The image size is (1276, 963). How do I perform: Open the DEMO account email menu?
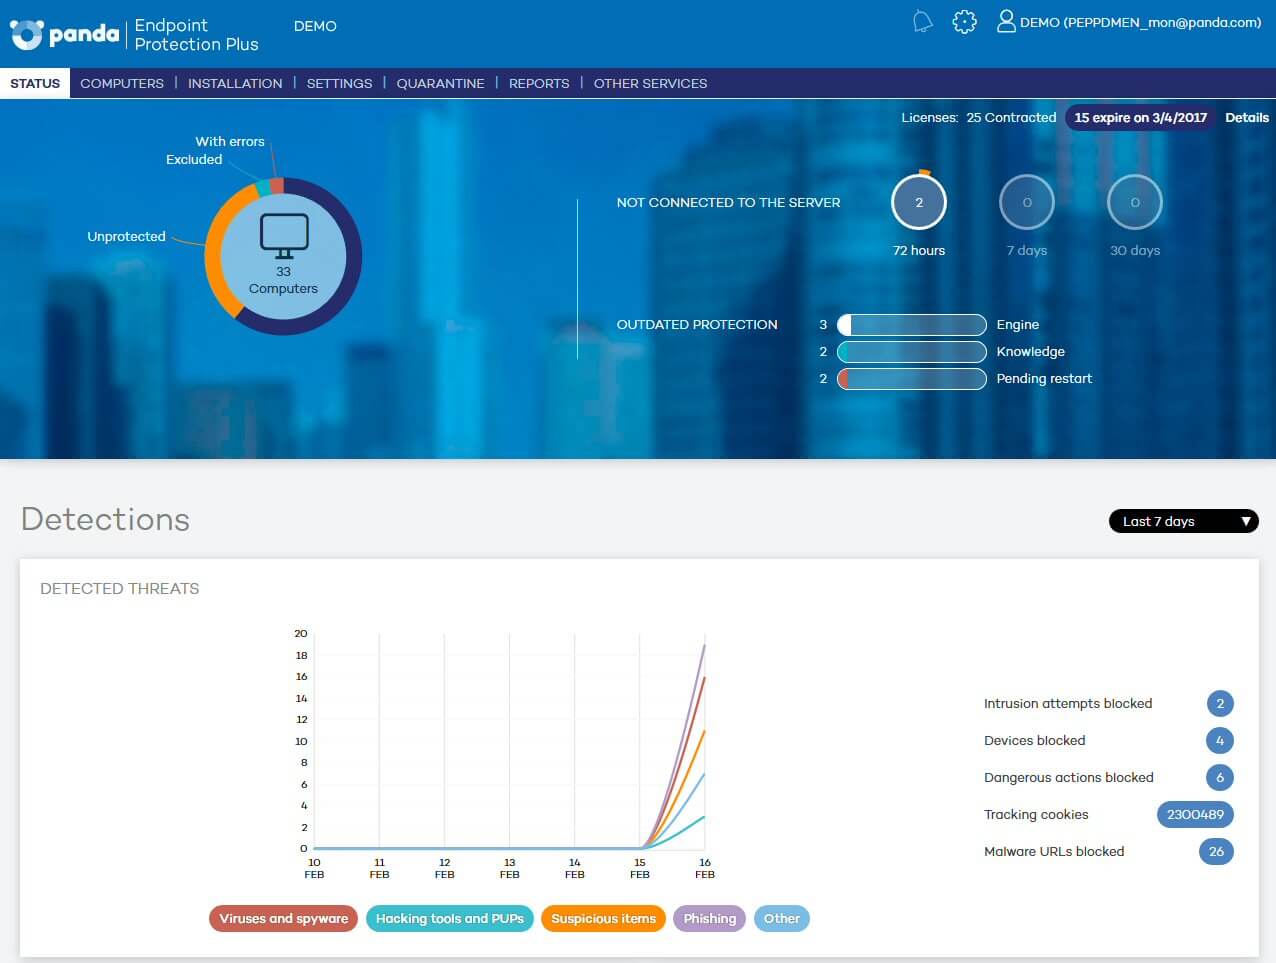(1141, 22)
